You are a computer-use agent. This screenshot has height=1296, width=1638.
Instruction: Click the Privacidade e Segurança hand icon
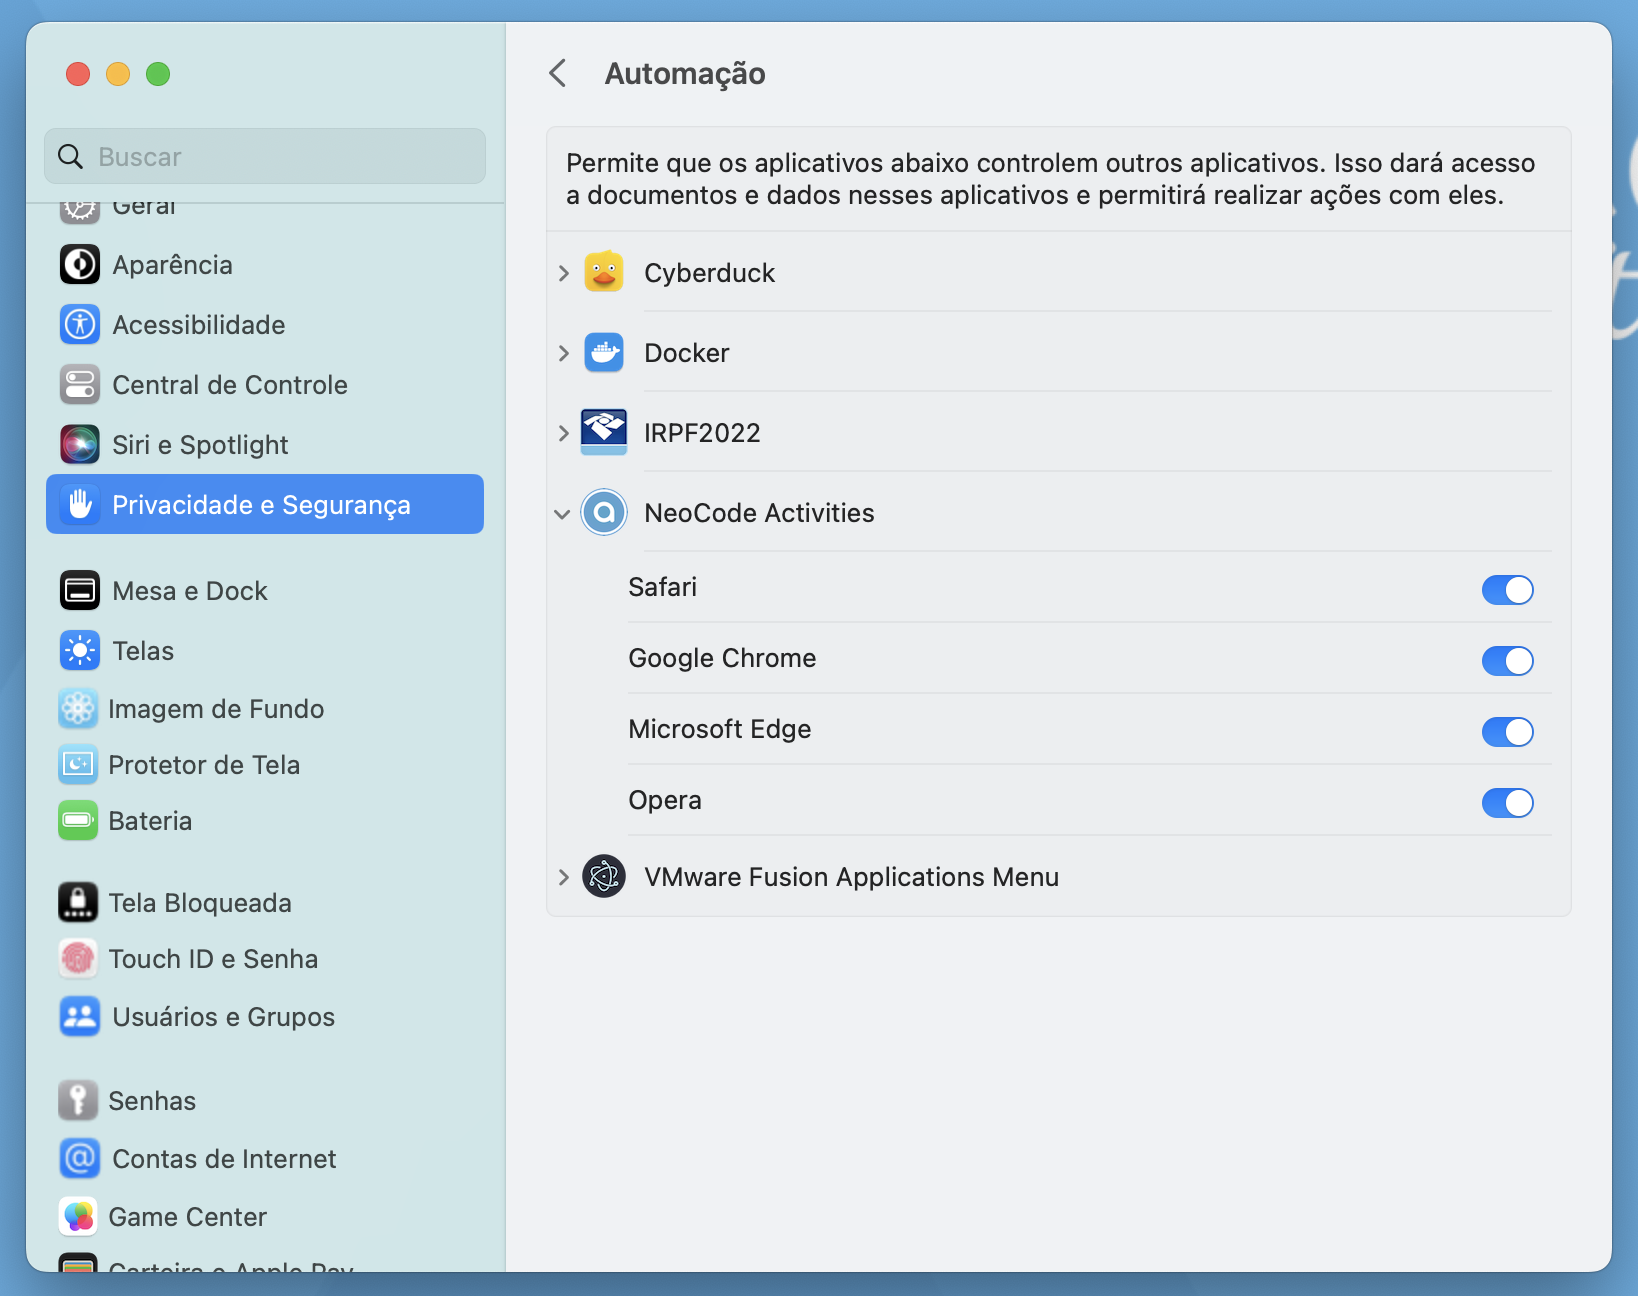(80, 505)
